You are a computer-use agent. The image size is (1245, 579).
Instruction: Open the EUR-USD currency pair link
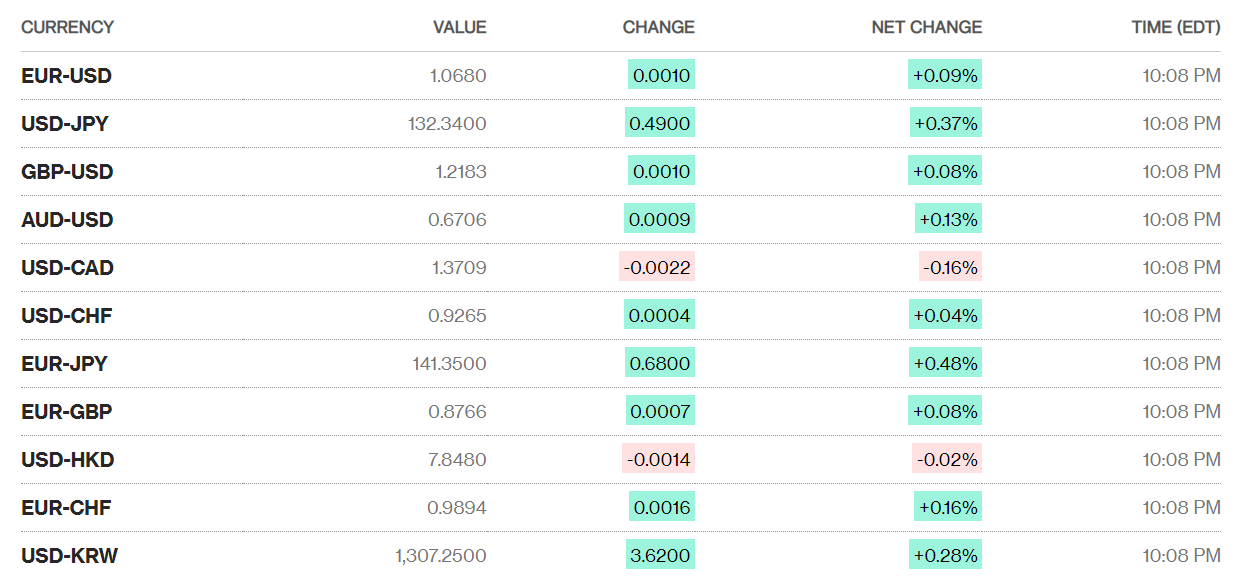click(66, 76)
